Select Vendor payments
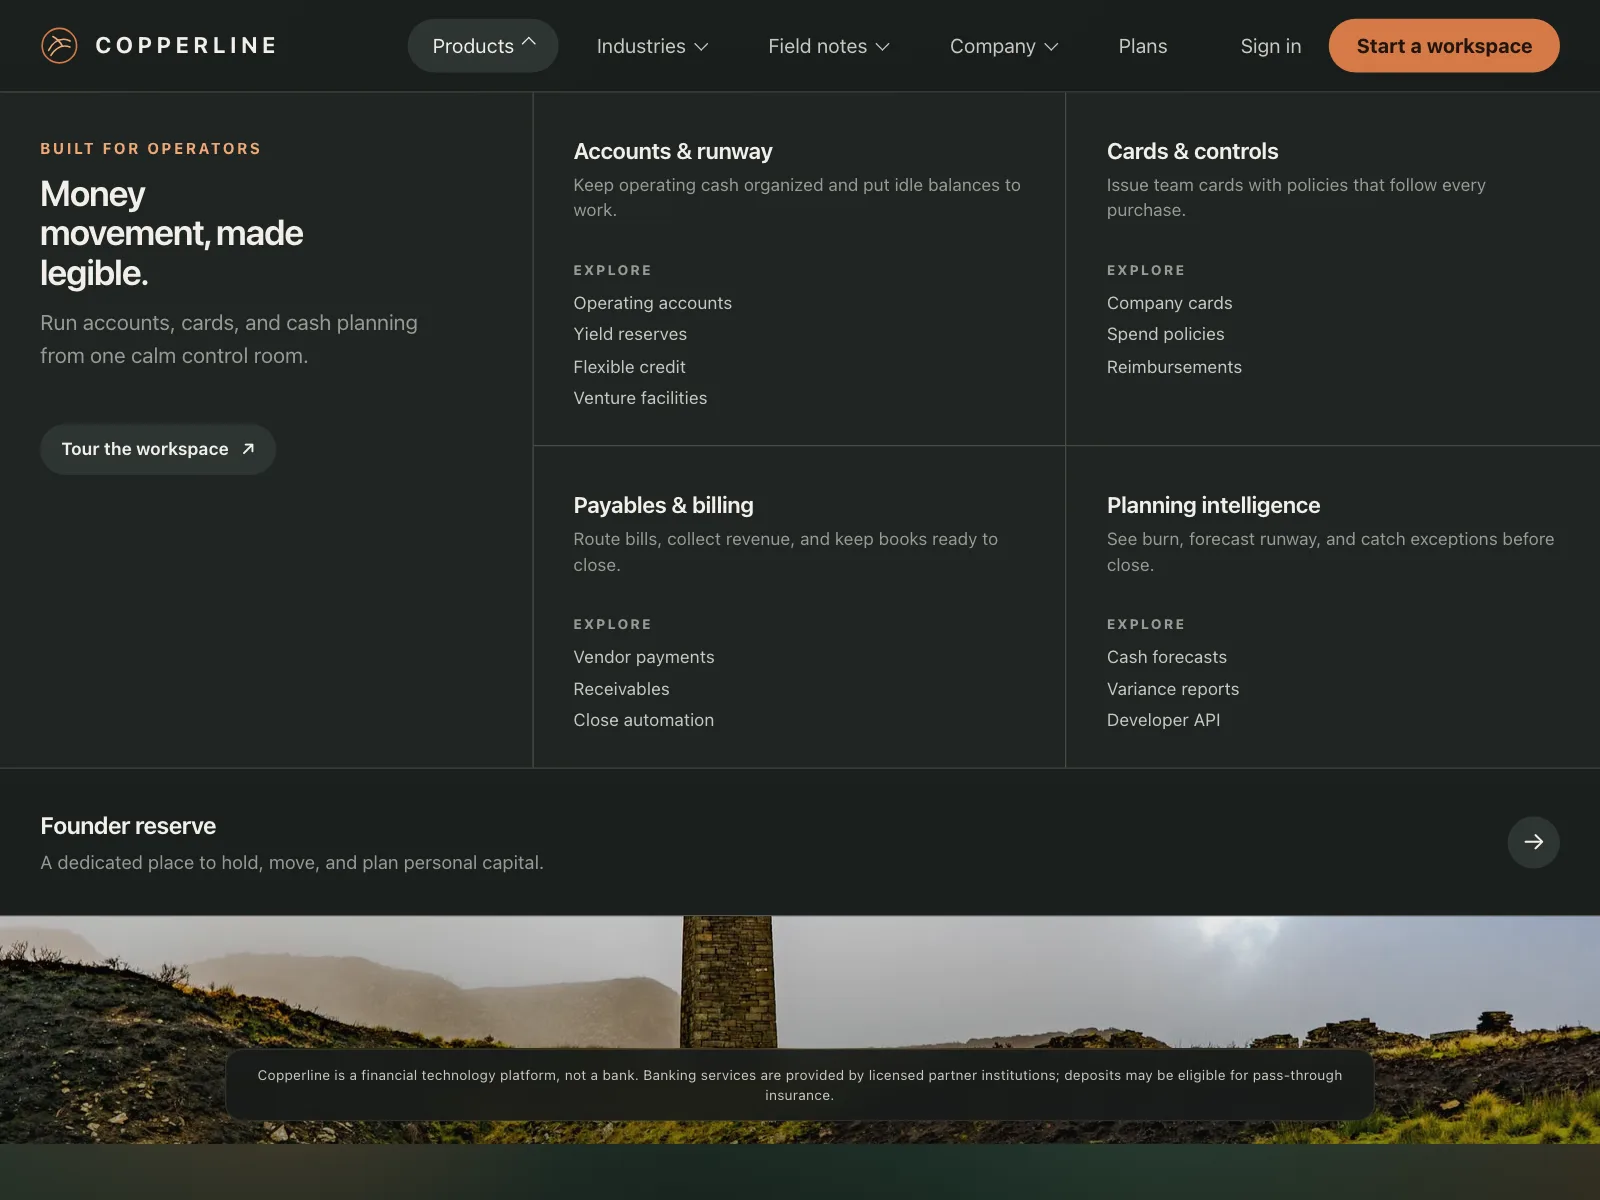Screen dimensions: 1600x1200 click(x=644, y=657)
